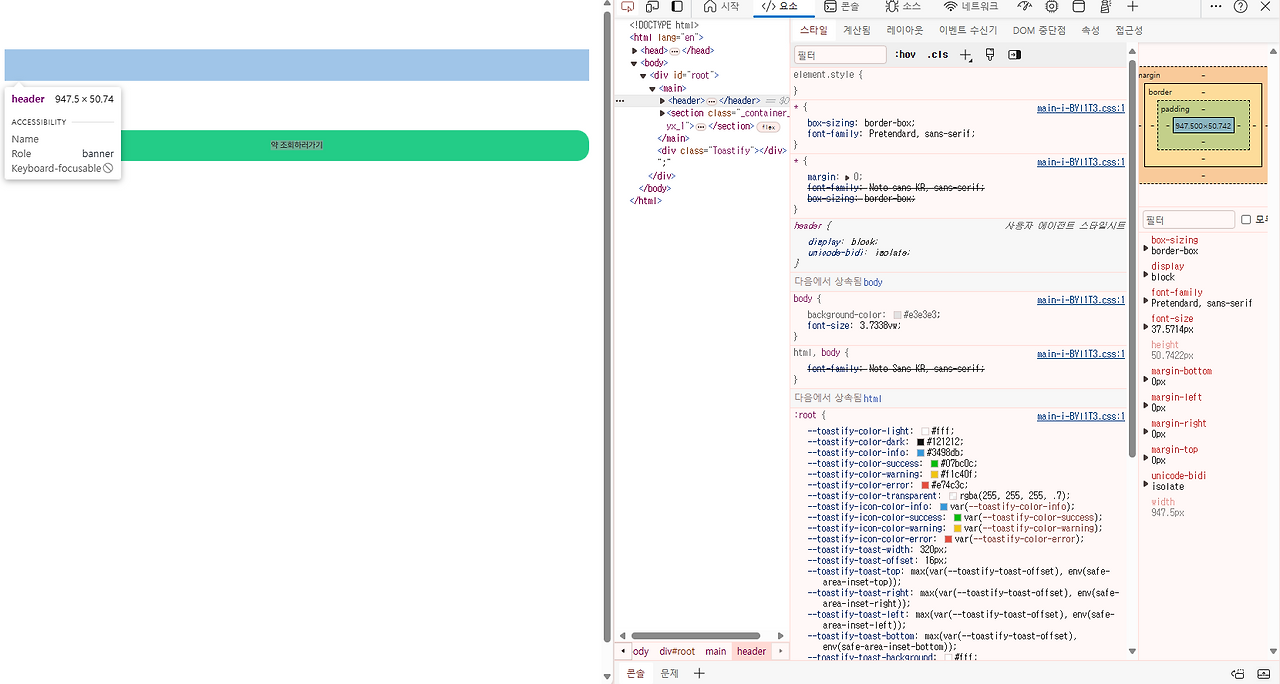
Task: Open main-i-BYI1T3.css:1 link for box-sizing rule
Action: [1081, 108]
